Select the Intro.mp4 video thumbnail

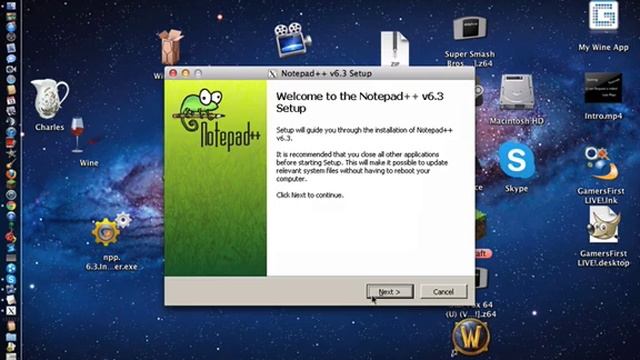603,88
